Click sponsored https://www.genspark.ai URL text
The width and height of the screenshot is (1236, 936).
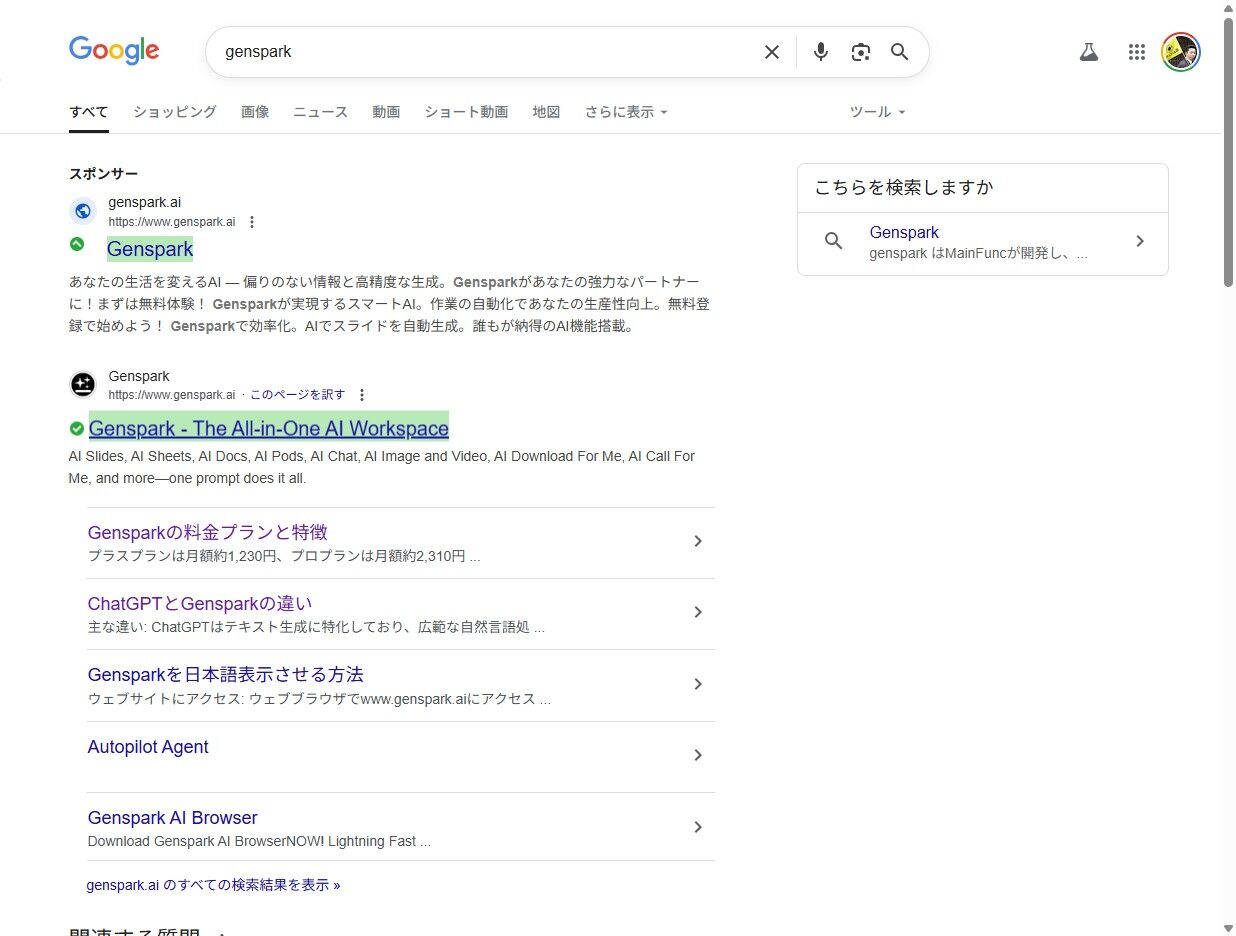click(172, 222)
